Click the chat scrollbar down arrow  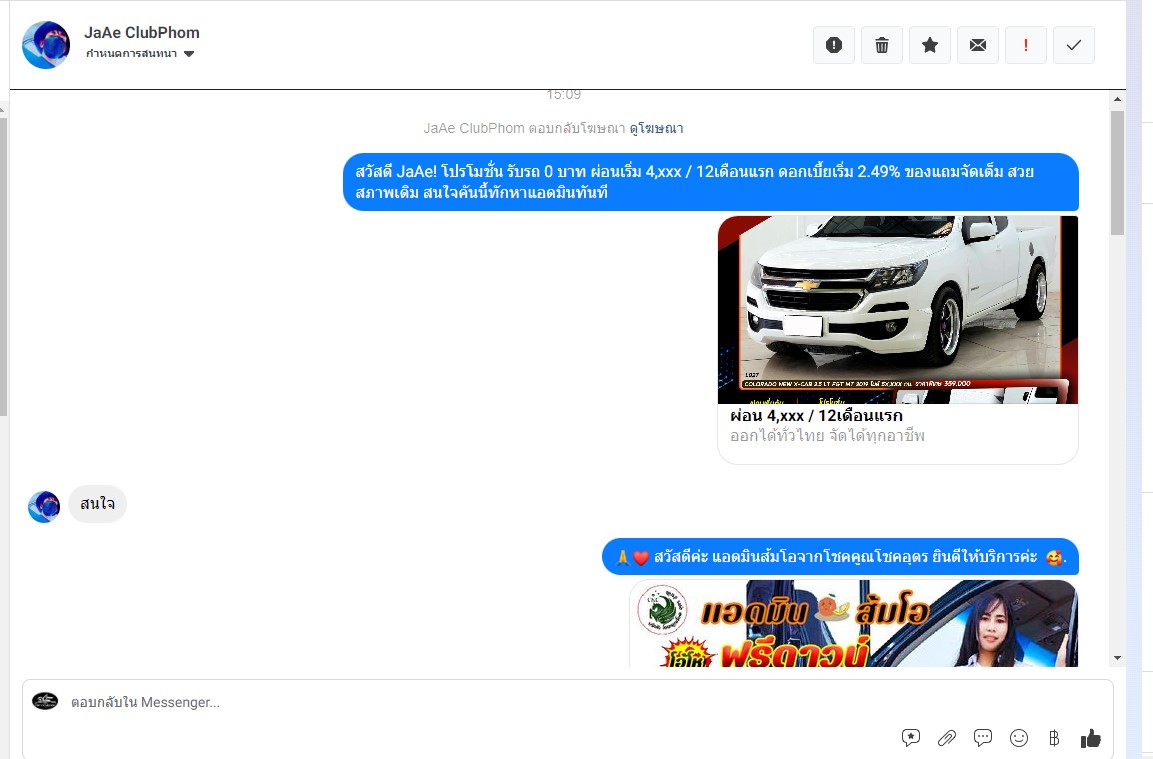(x=1117, y=658)
